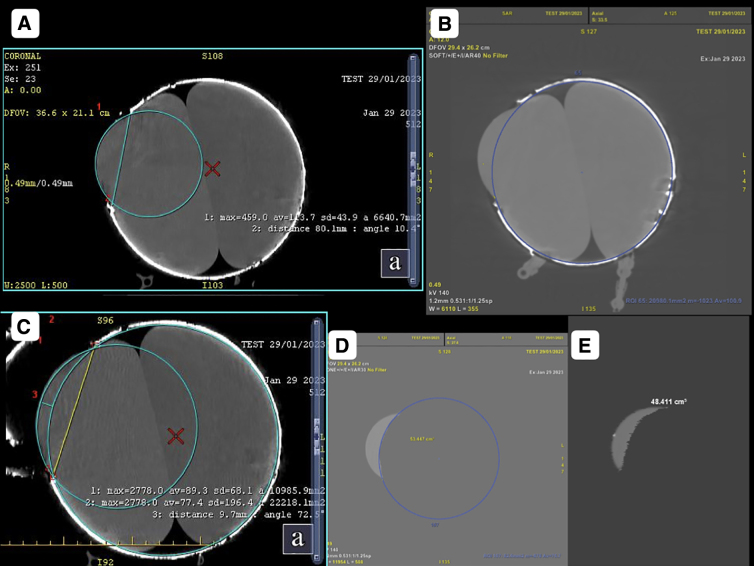Viewport: 754px width, 566px height.
Task: Click the slice slider thumb in panel A
Action: tap(413, 168)
